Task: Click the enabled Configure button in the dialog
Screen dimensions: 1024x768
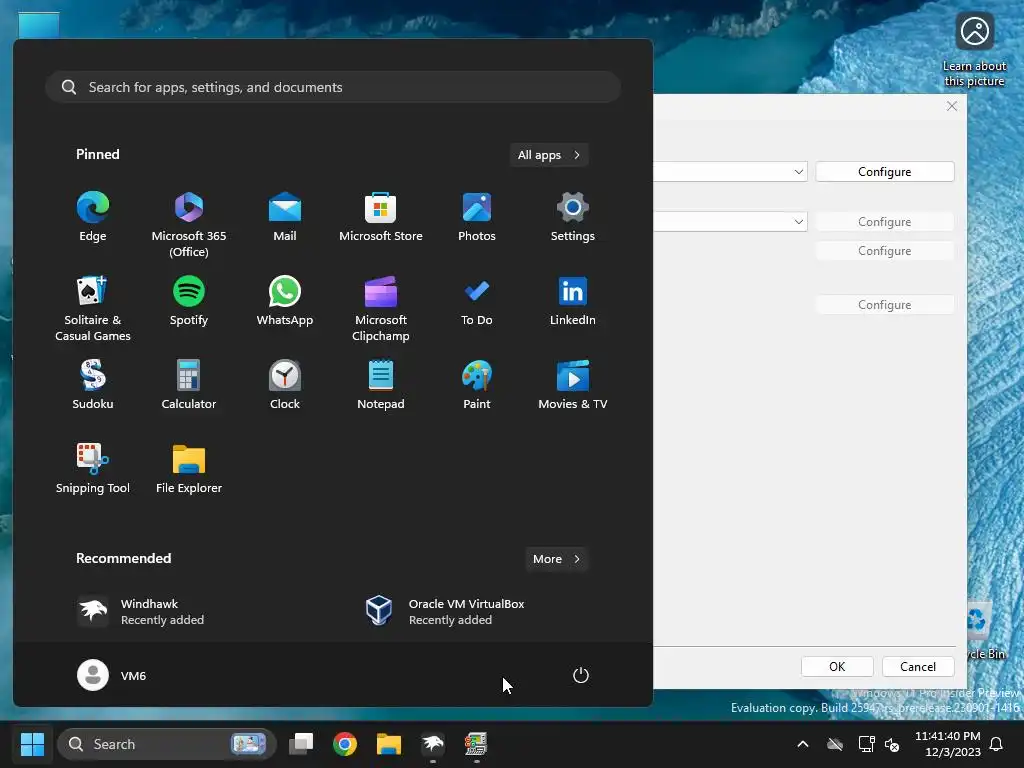Action: point(884,172)
